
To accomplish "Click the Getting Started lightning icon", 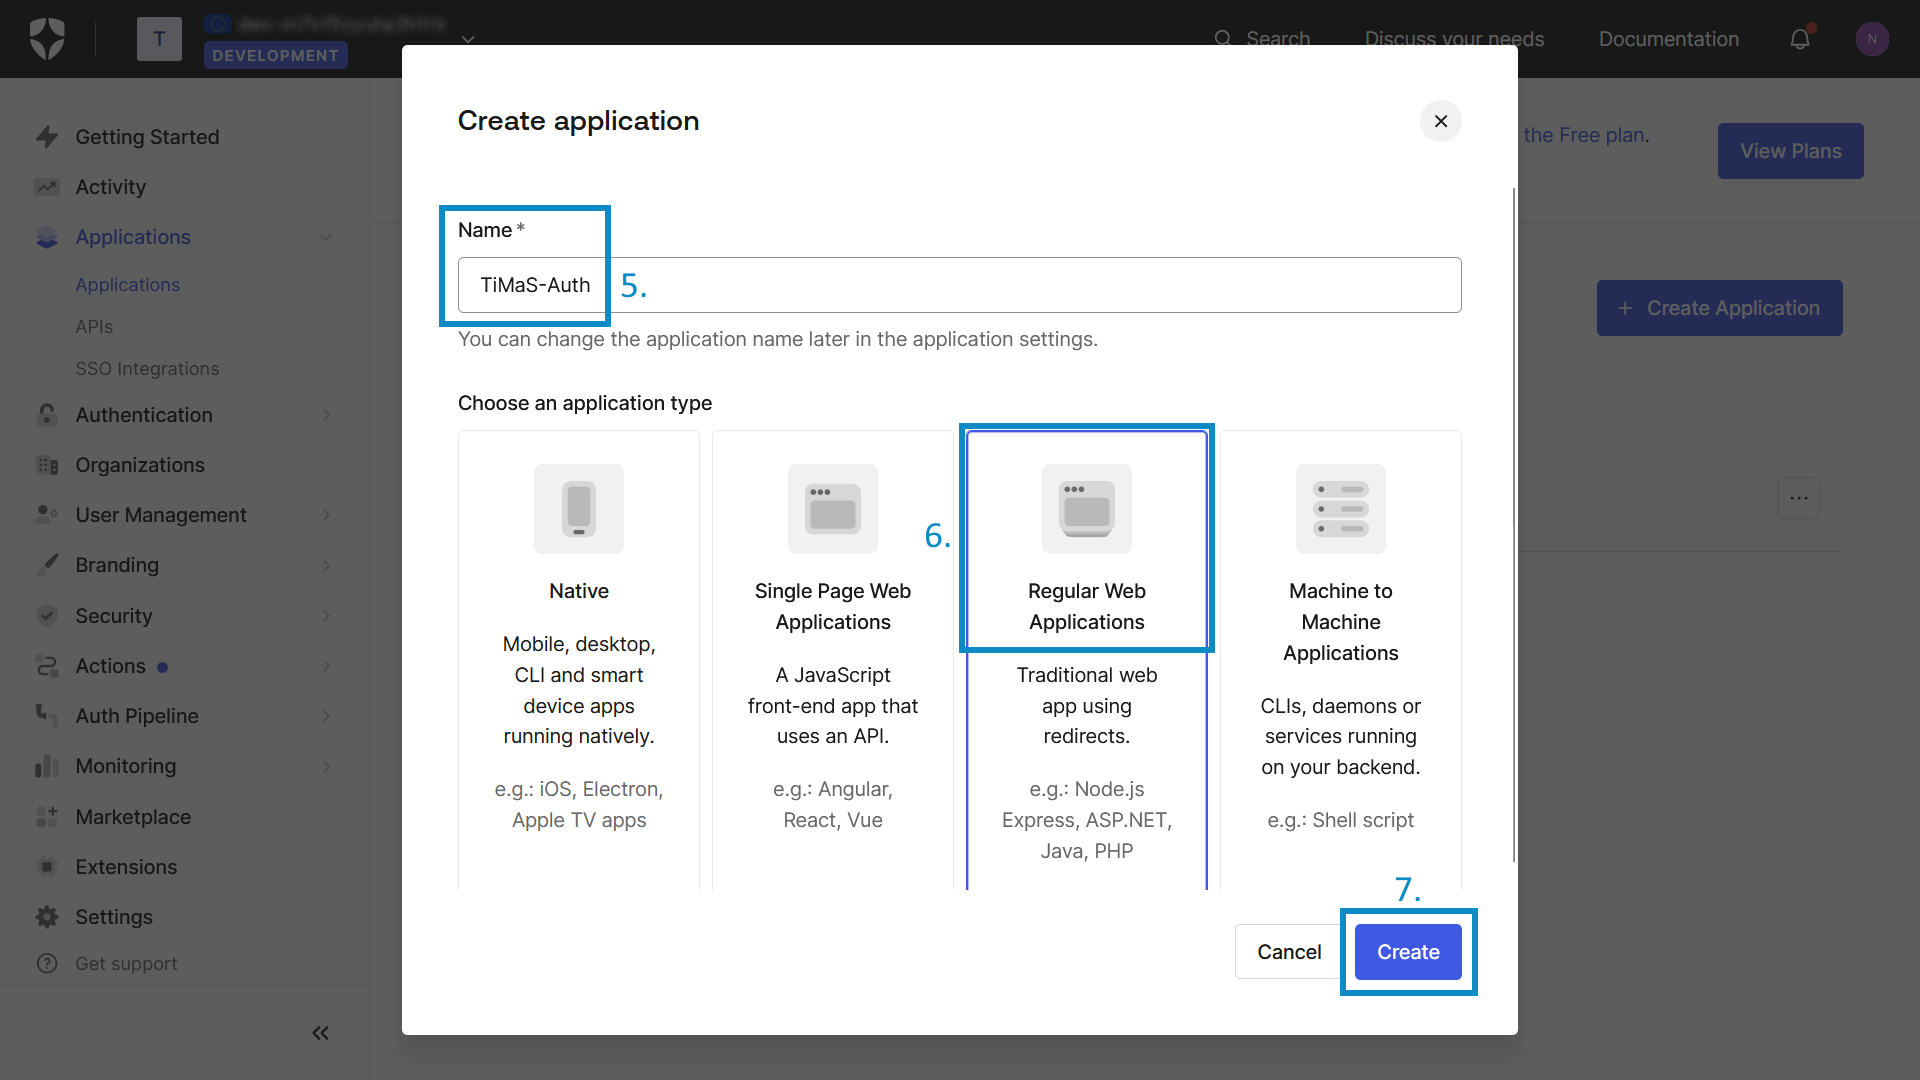I will [46, 137].
